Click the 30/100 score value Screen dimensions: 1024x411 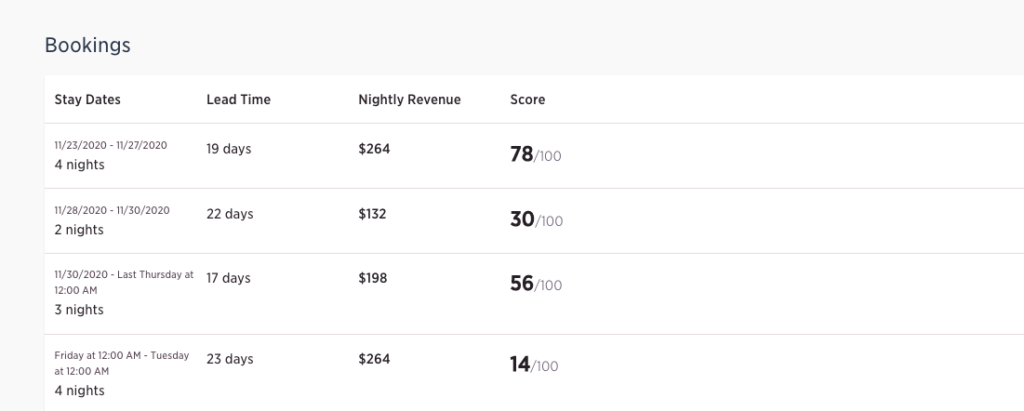coord(536,220)
